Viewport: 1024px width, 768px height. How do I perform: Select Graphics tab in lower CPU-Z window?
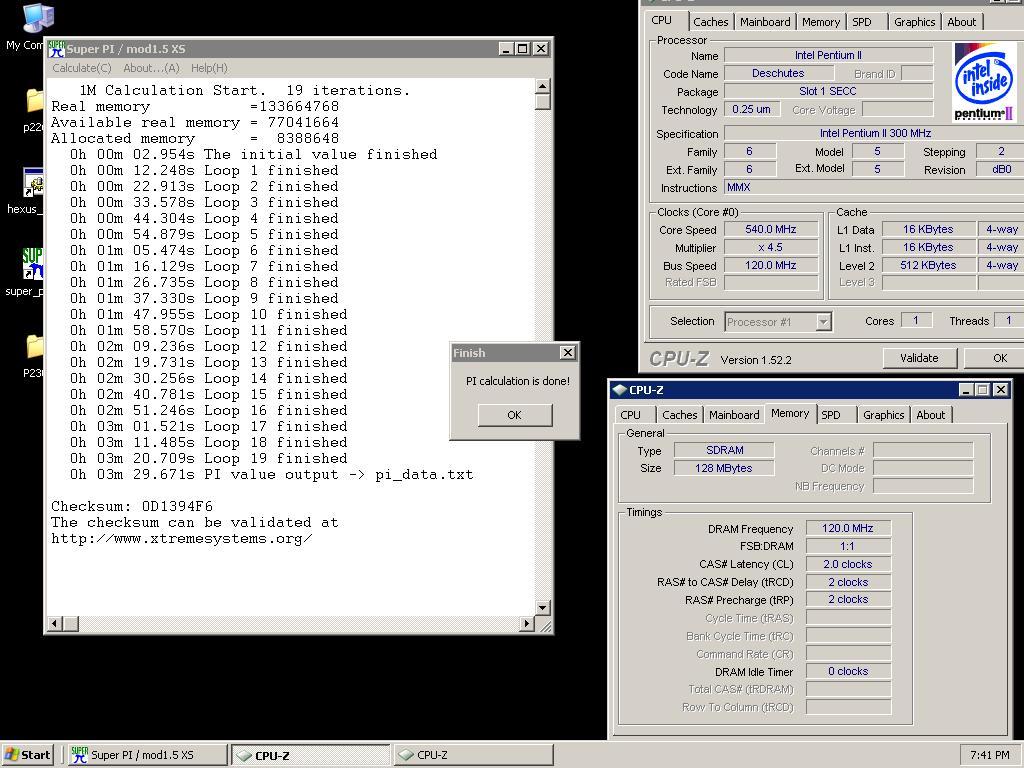pos(883,415)
